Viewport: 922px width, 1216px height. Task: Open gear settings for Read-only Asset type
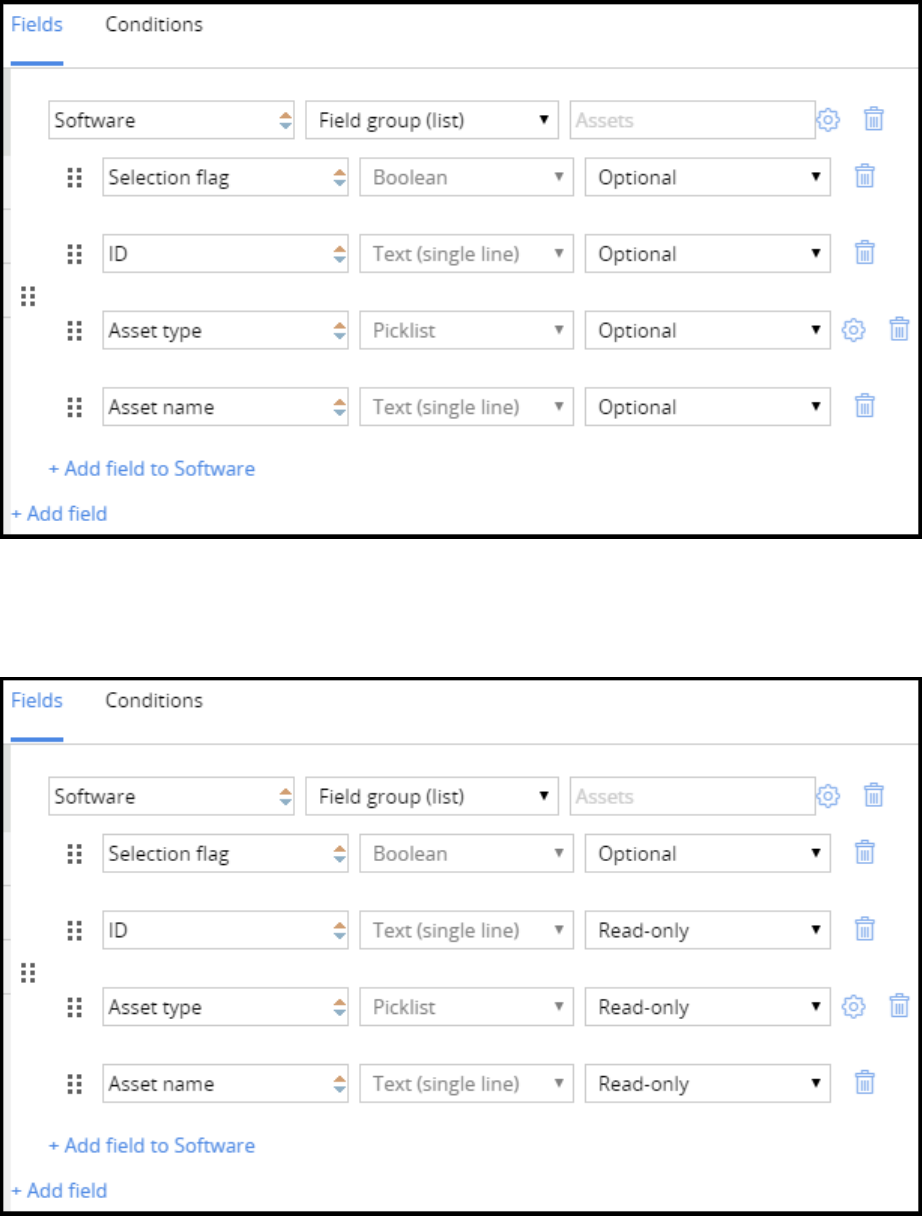click(x=853, y=1007)
